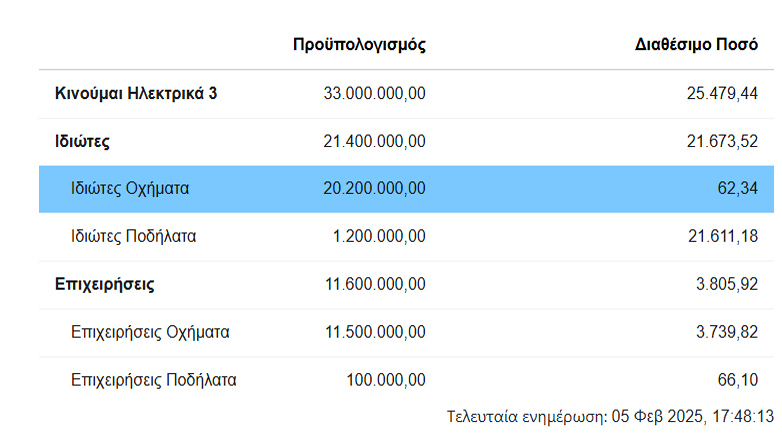Click the Προϋπολογισμός column header
Viewport: 782px width, 440px height.
pyautogui.click(x=360, y=45)
